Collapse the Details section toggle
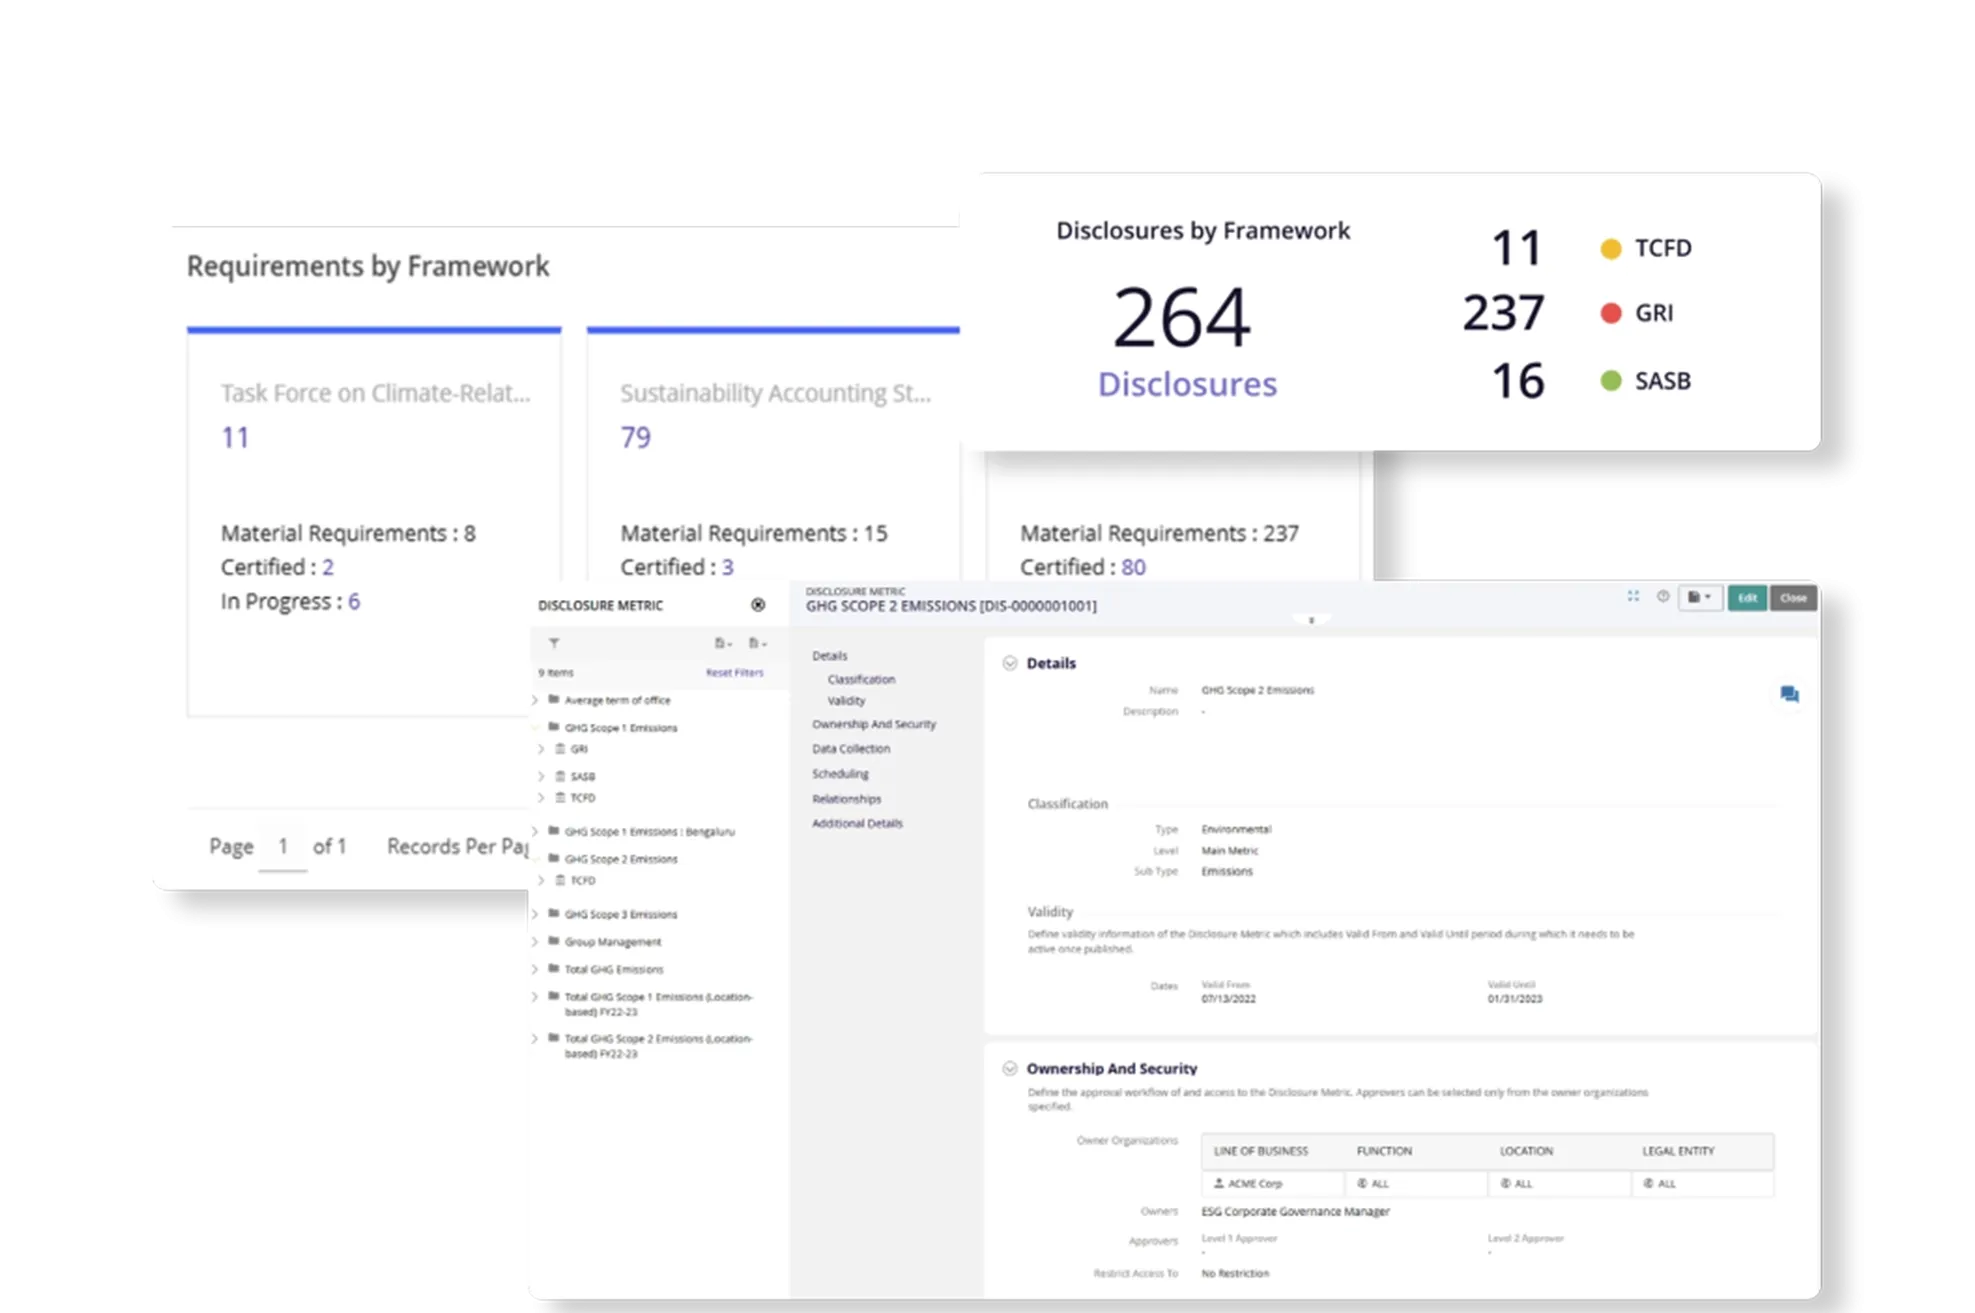The image size is (1975, 1313). click(1010, 663)
